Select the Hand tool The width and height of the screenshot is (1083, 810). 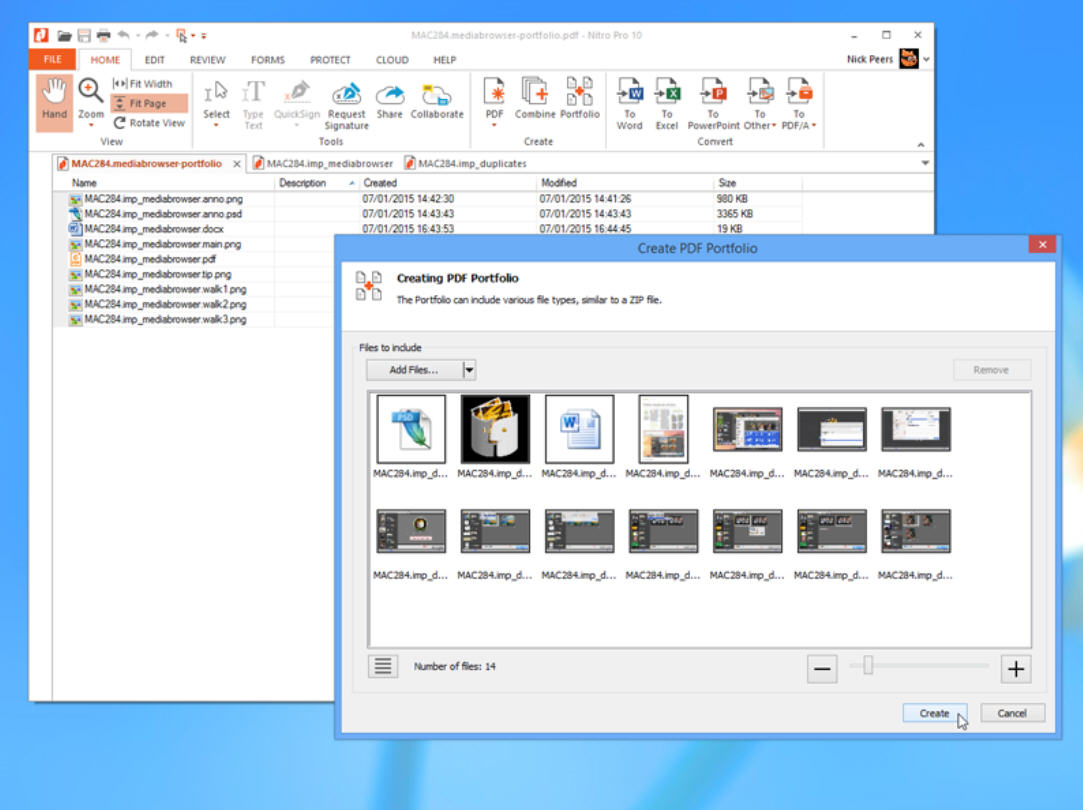point(54,100)
